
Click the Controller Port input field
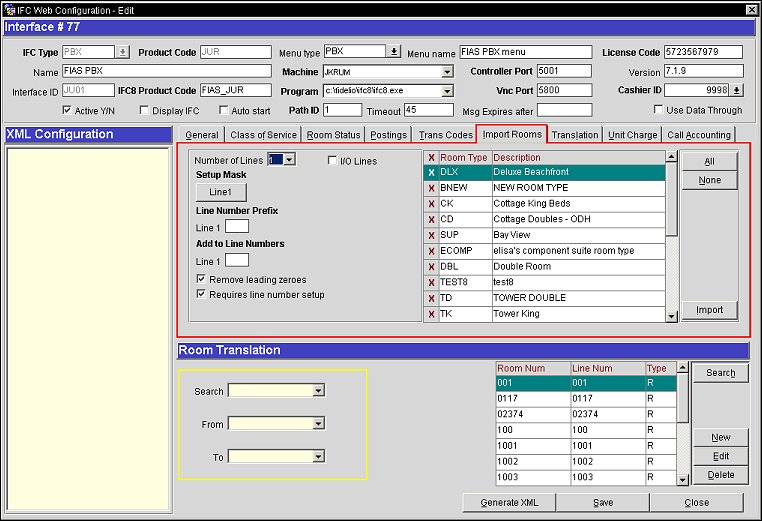(563, 72)
